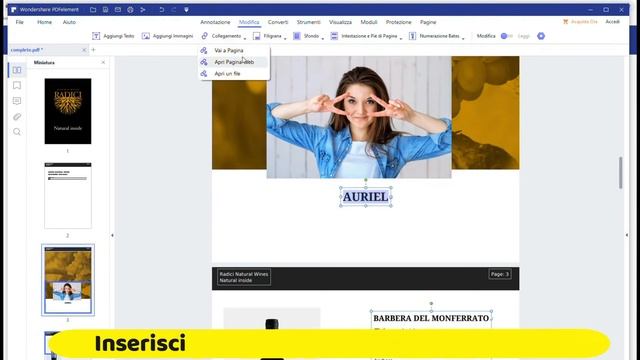Open the comments panel icon
Image resolution: width=640 pixels, height=360 pixels.
tap(17, 101)
